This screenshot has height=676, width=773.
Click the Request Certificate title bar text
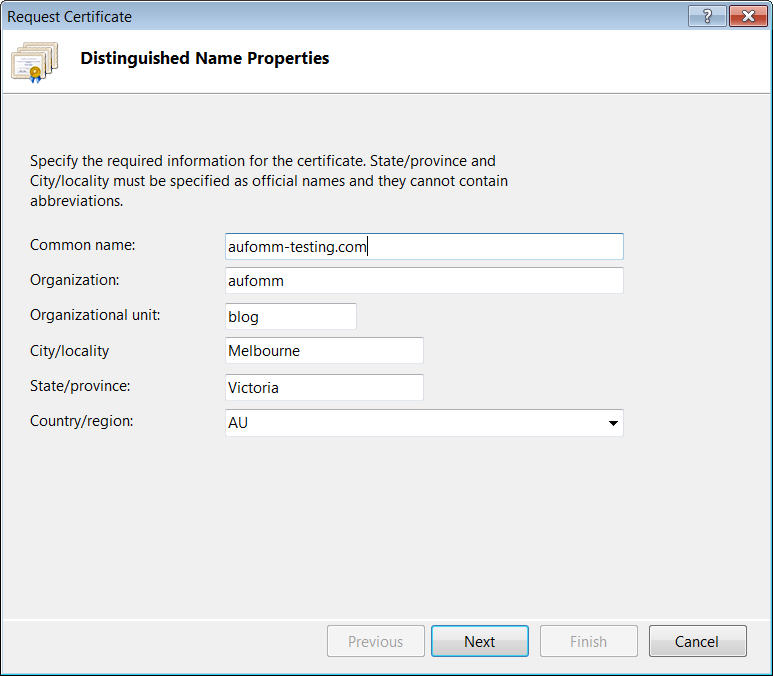pyautogui.click(x=69, y=16)
